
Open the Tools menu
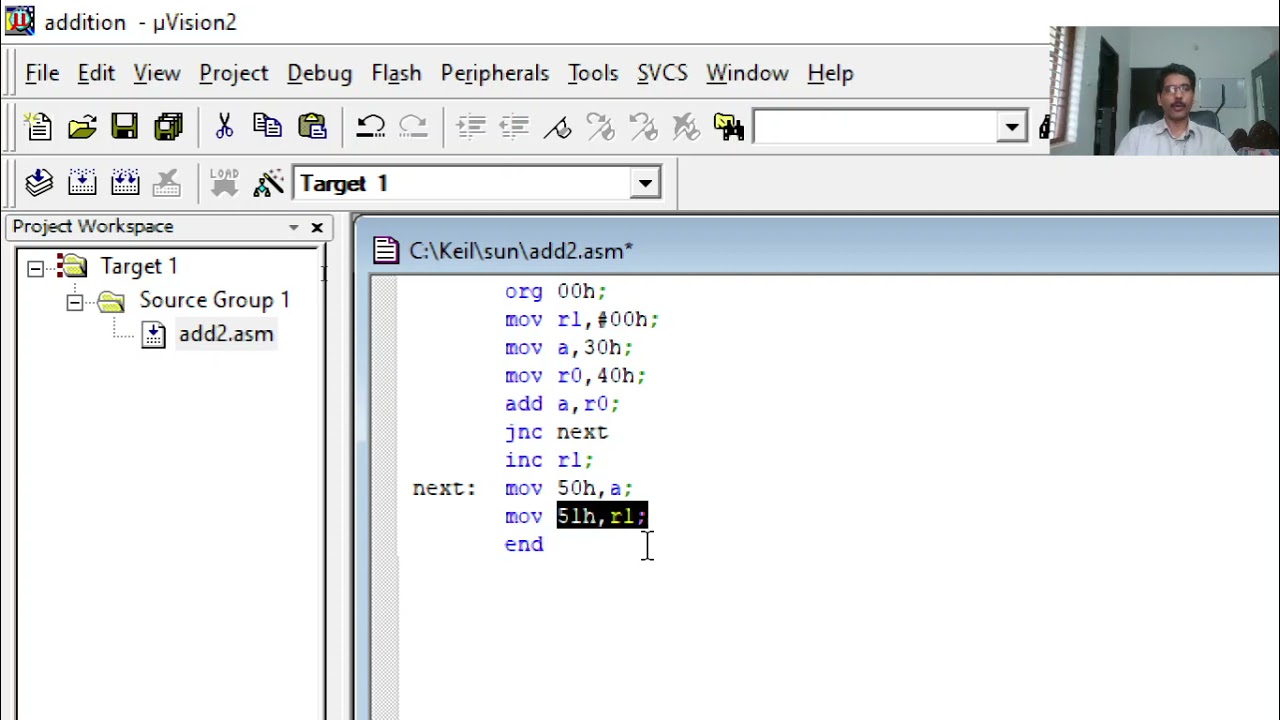coord(593,73)
